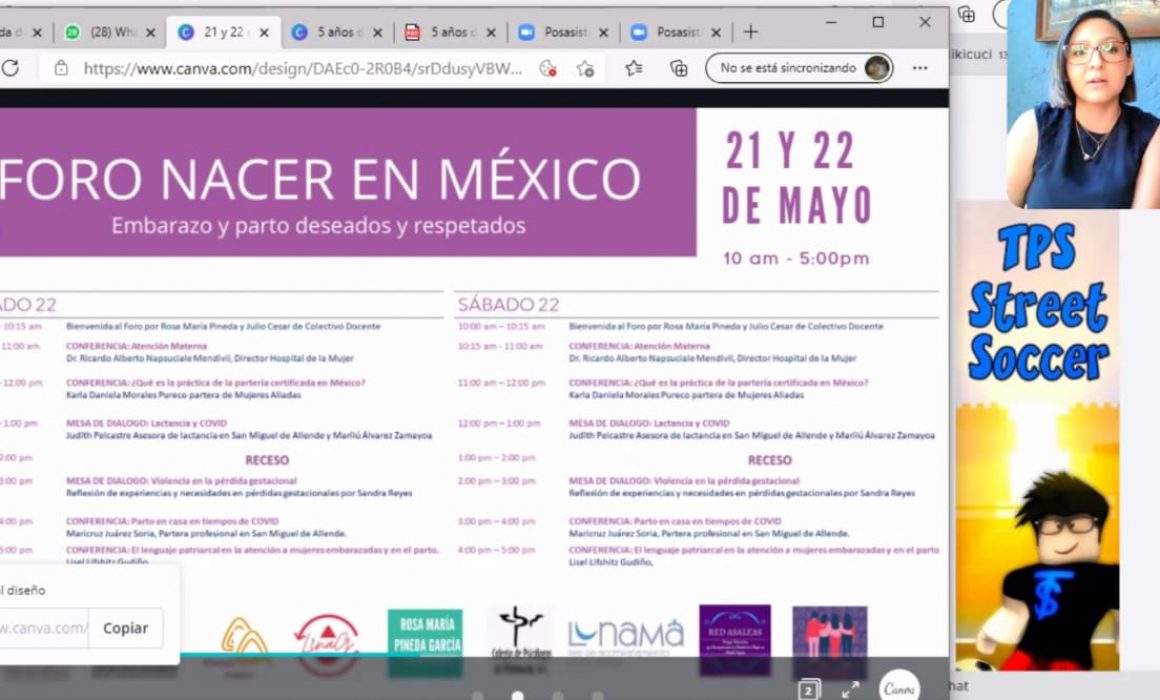The height and width of the screenshot is (700, 1160).
Task: Reload the page with the refresh icon
Action: [10, 68]
